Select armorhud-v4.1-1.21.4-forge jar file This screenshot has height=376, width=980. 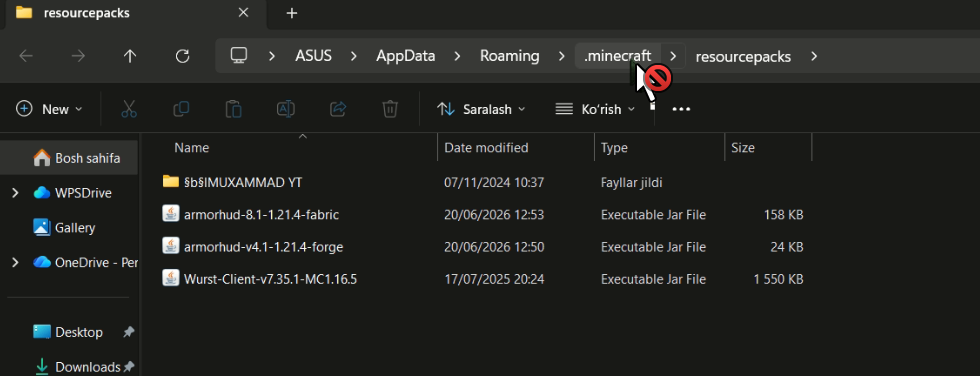tap(263, 247)
